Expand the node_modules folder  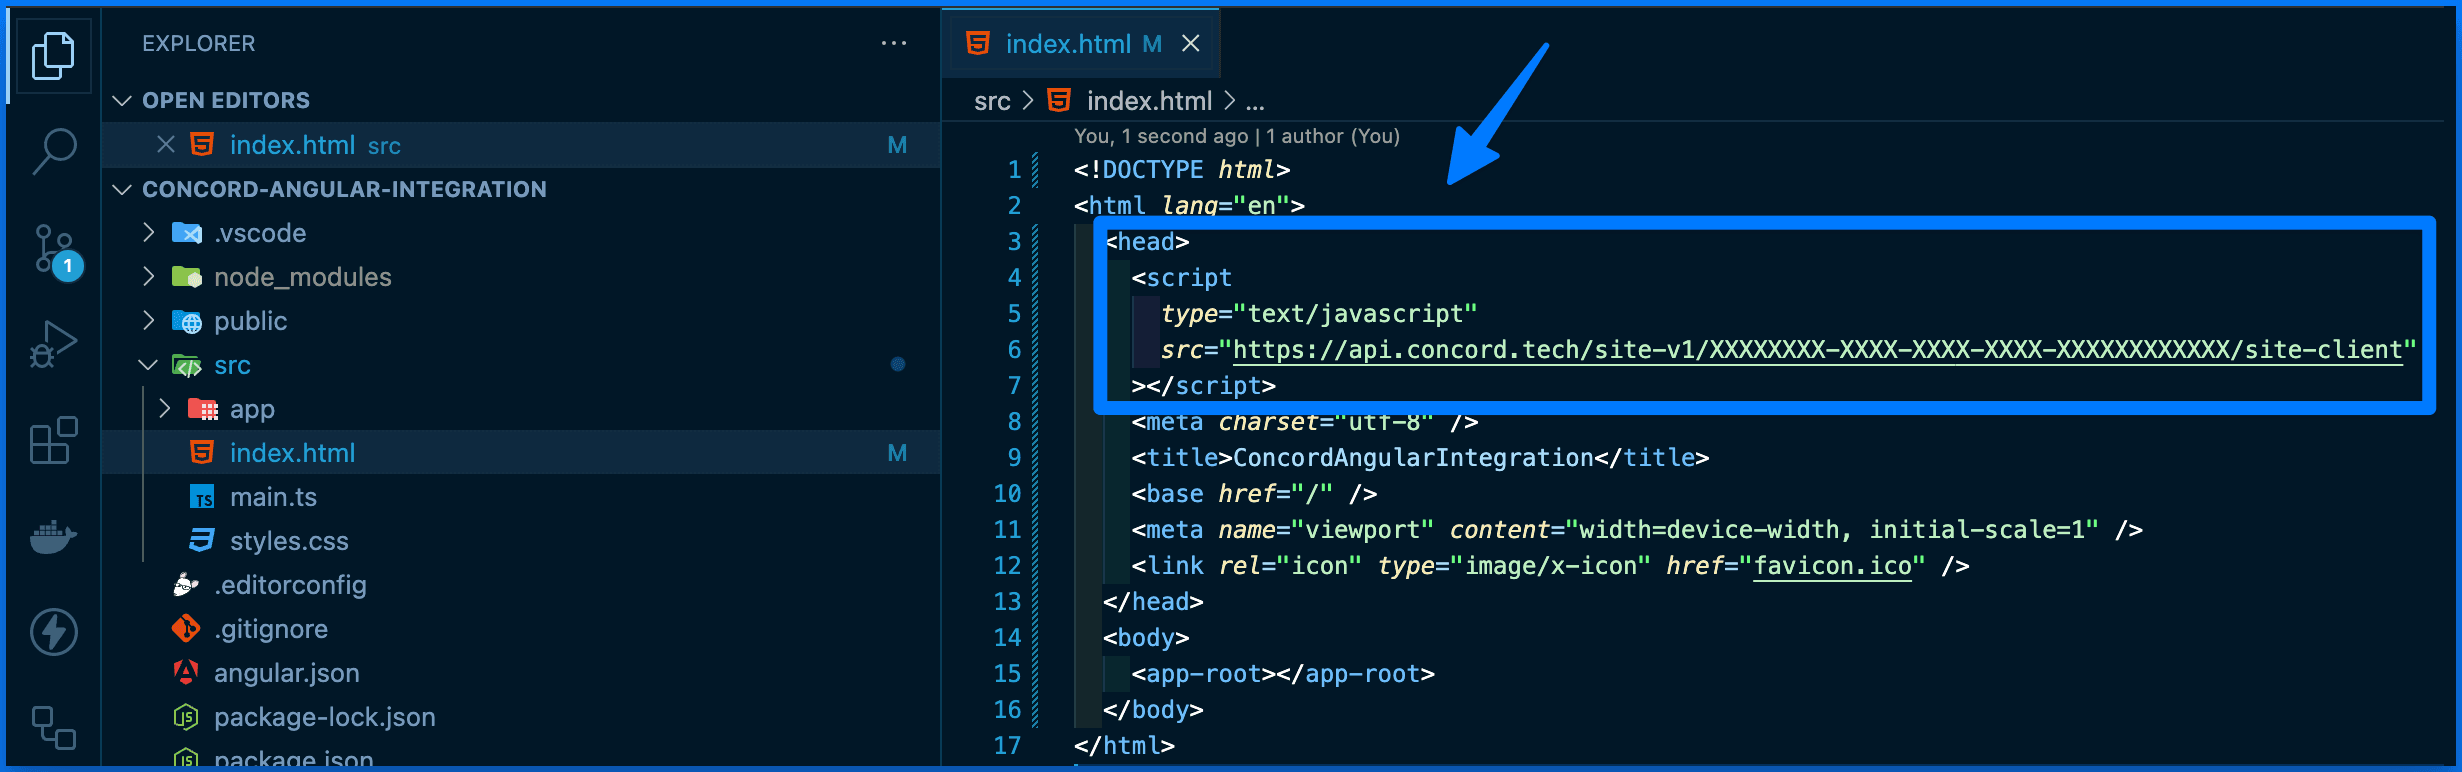click(149, 277)
